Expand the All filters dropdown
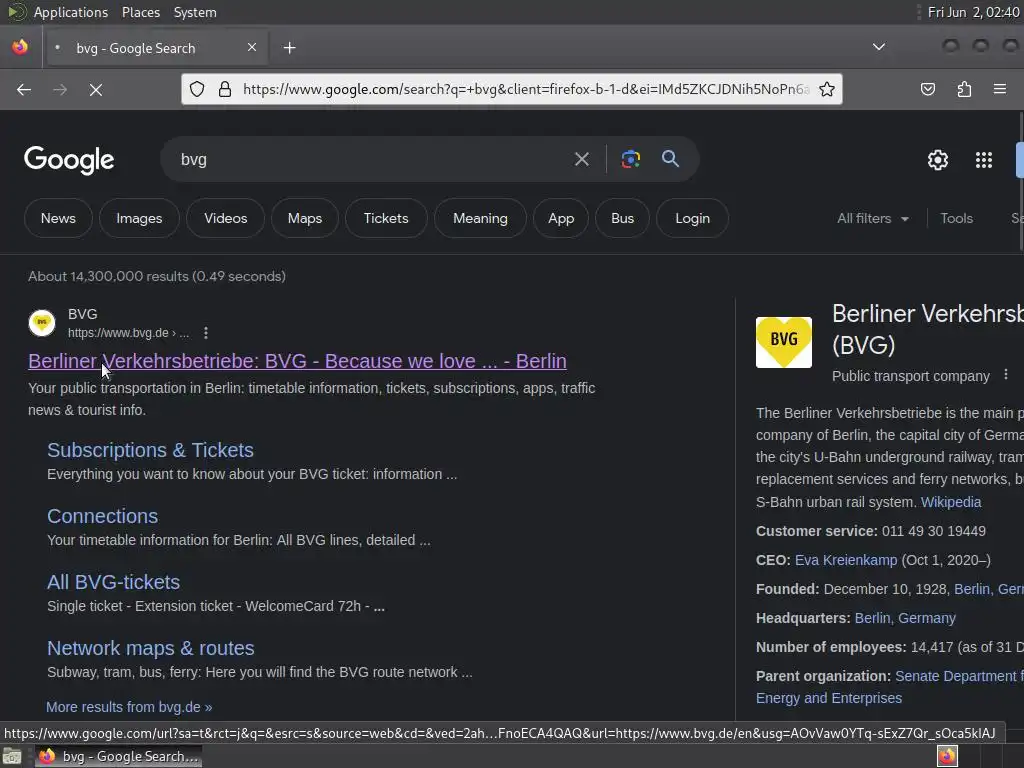 [872, 218]
